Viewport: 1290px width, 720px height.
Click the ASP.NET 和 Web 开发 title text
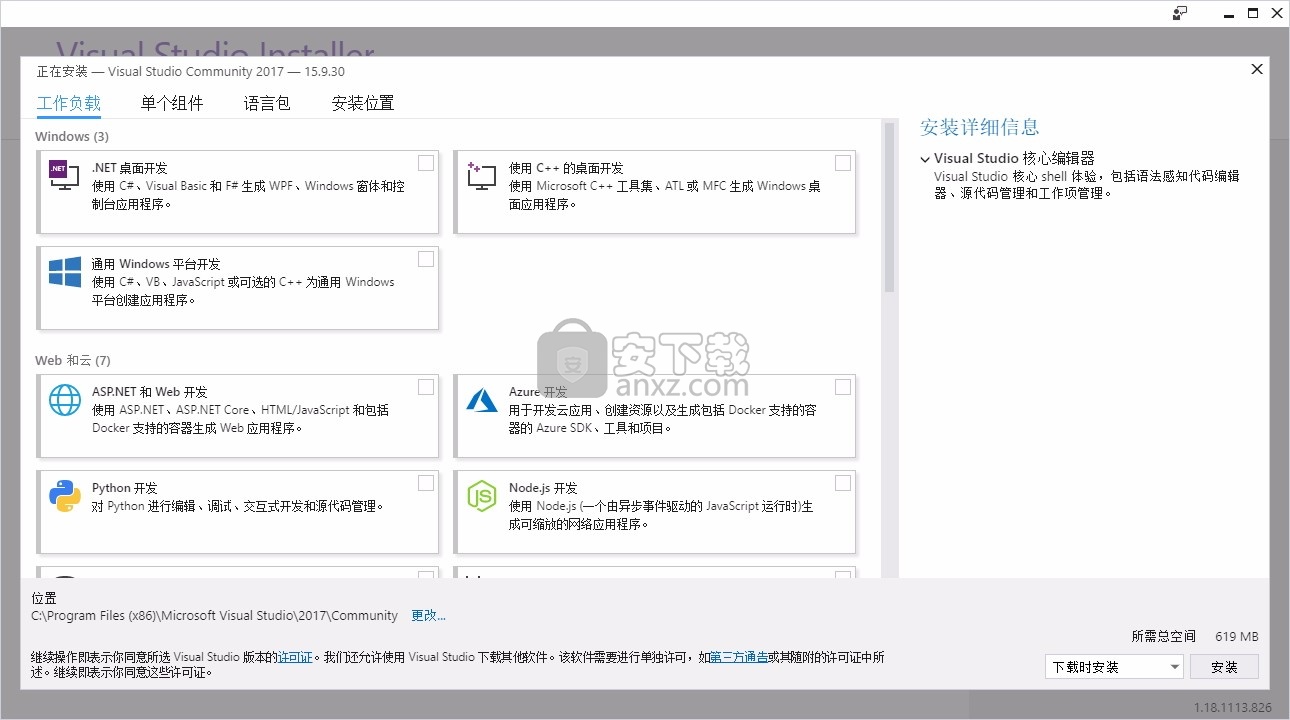[150, 392]
